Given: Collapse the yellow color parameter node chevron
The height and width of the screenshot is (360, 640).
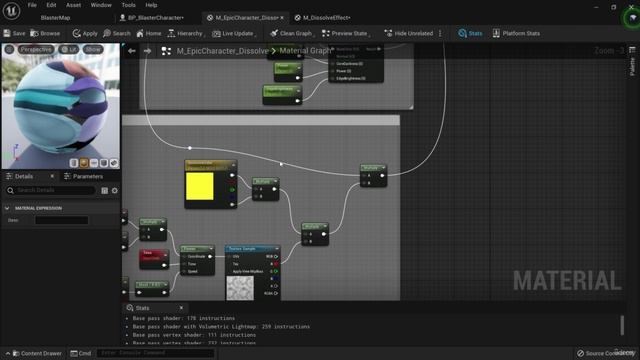Looking at the screenshot, I should tap(233, 165).
